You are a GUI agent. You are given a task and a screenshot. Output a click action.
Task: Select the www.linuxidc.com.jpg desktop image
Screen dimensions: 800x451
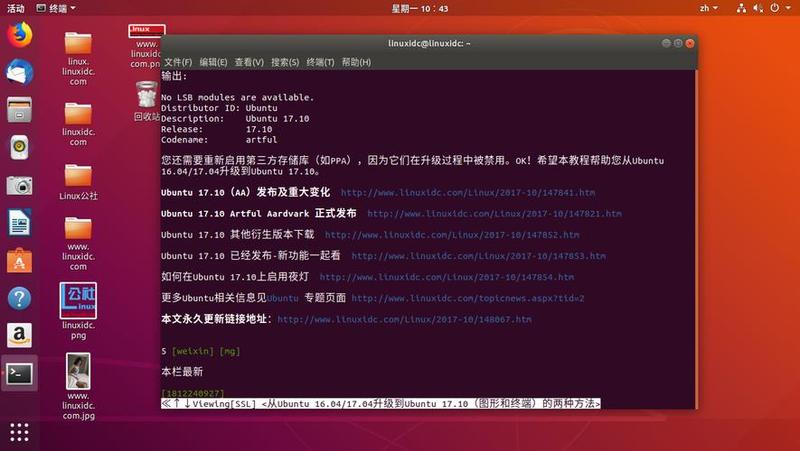(78, 386)
